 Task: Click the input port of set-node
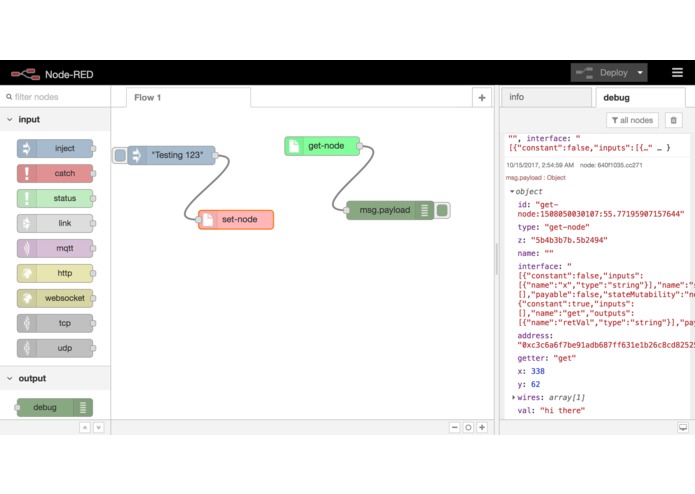tap(198, 219)
